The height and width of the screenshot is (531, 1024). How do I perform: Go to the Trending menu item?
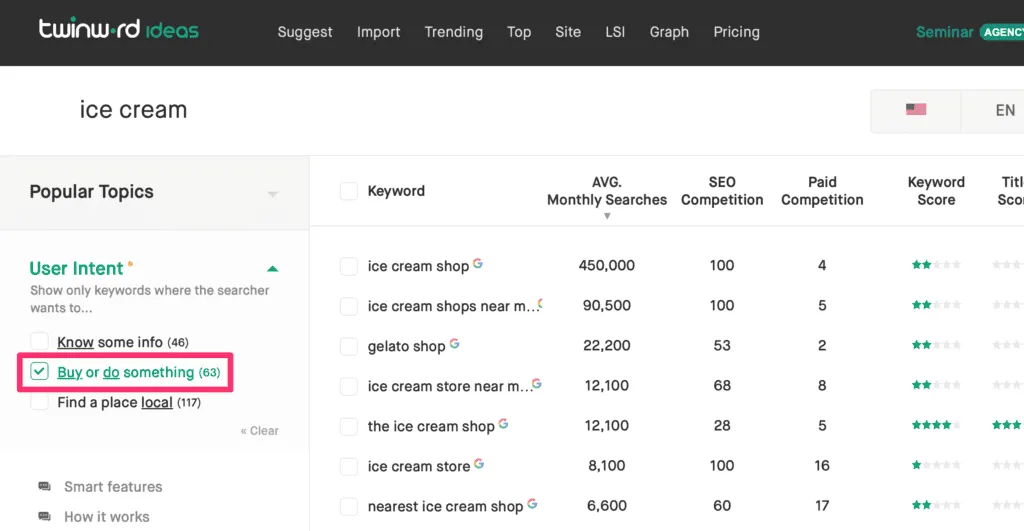(453, 32)
